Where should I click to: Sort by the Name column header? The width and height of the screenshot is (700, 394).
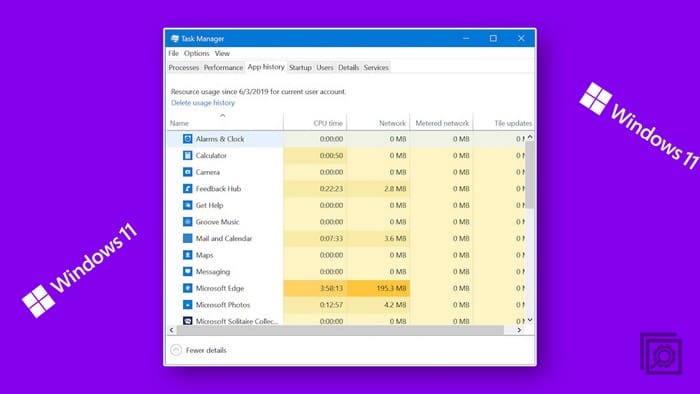point(225,122)
